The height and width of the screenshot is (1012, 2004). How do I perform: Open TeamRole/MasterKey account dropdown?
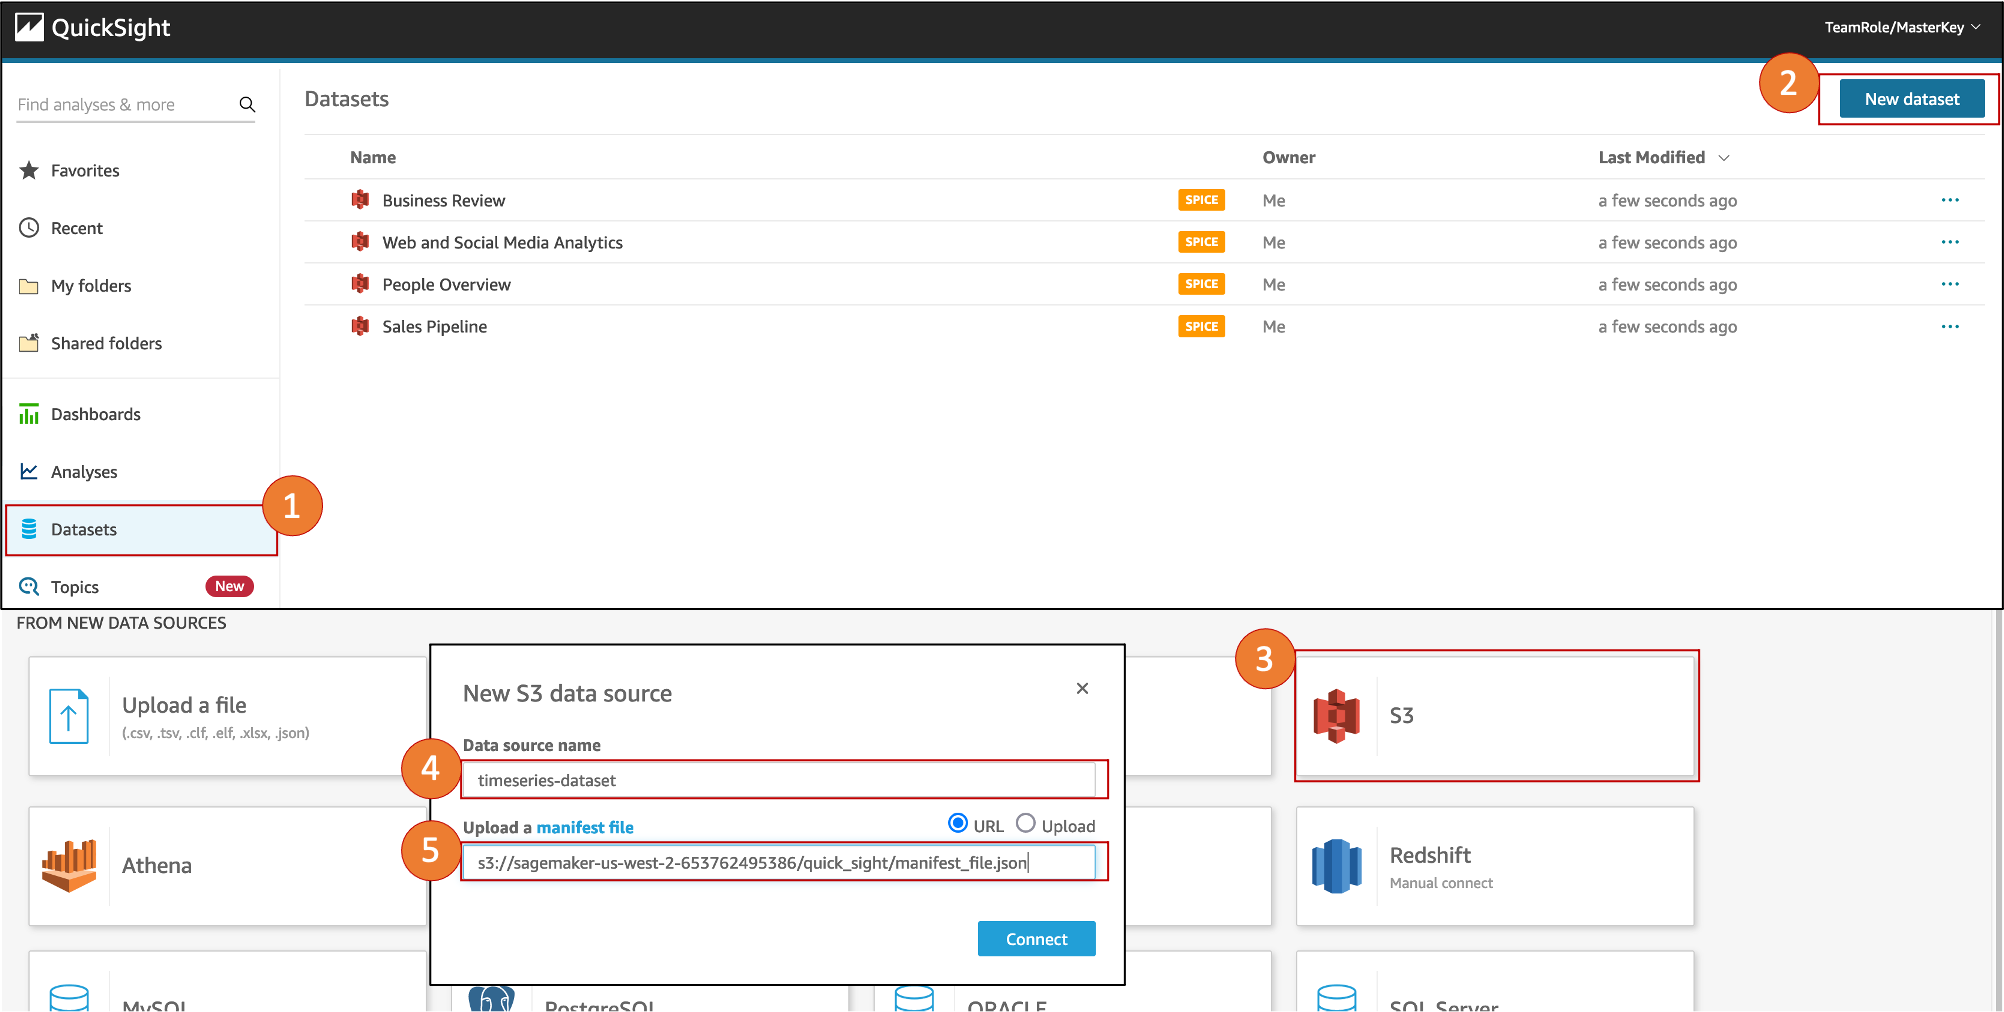point(1902,27)
